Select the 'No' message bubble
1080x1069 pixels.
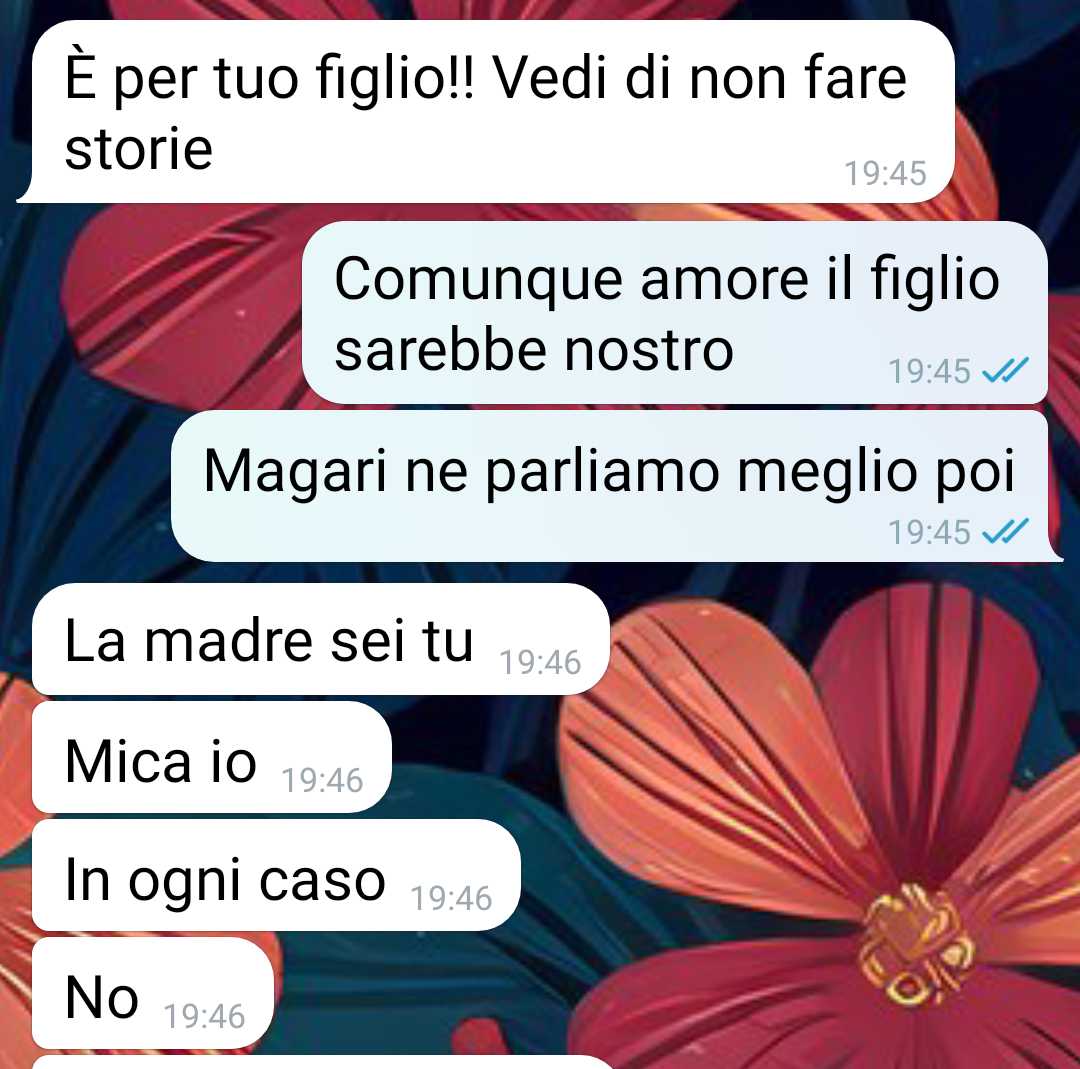click(x=153, y=993)
